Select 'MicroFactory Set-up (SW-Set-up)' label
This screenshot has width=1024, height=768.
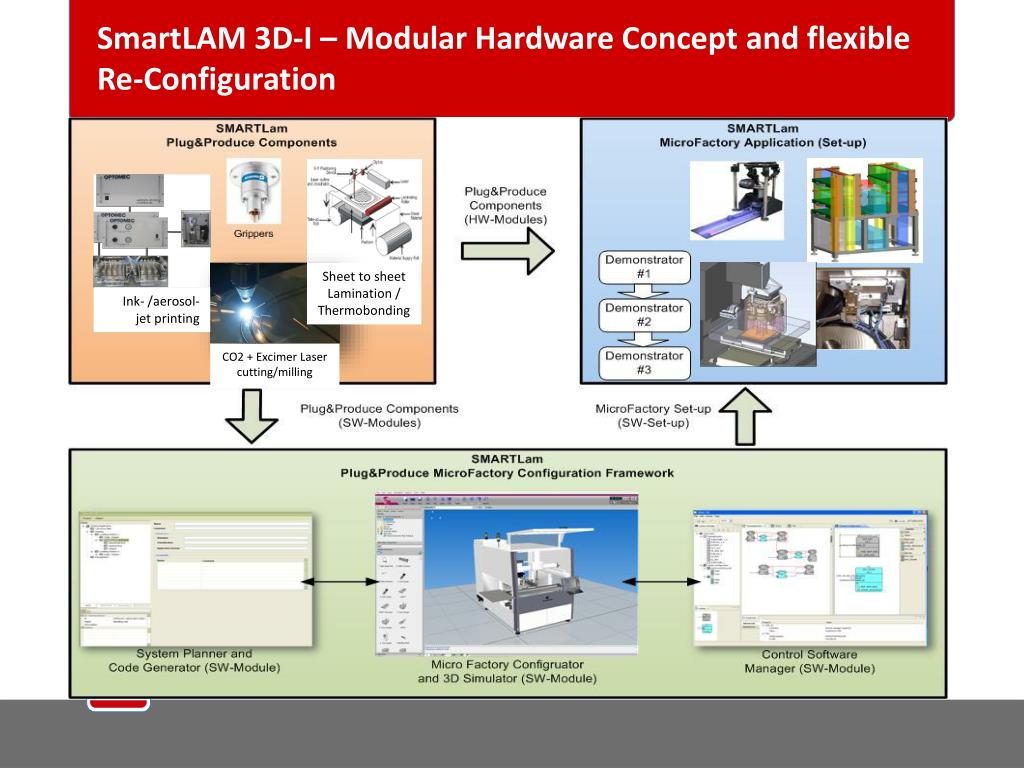click(653, 416)
